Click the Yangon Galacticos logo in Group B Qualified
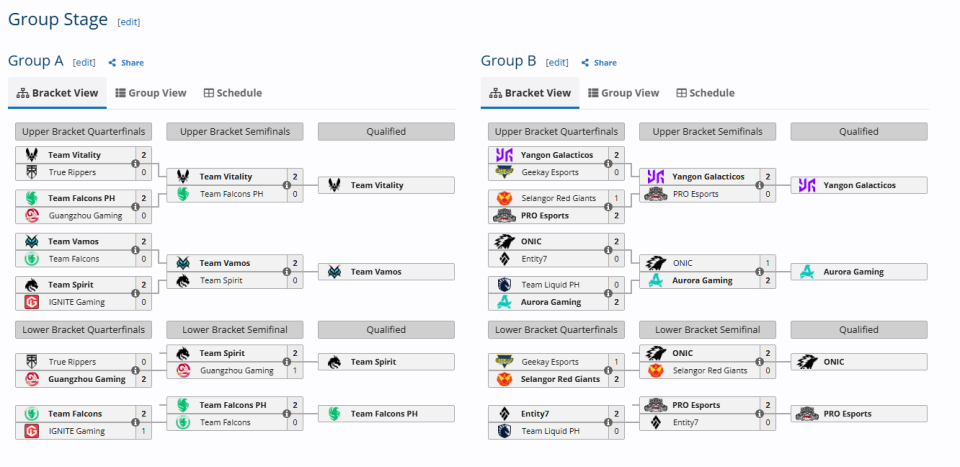 click(x=807, y=185)
